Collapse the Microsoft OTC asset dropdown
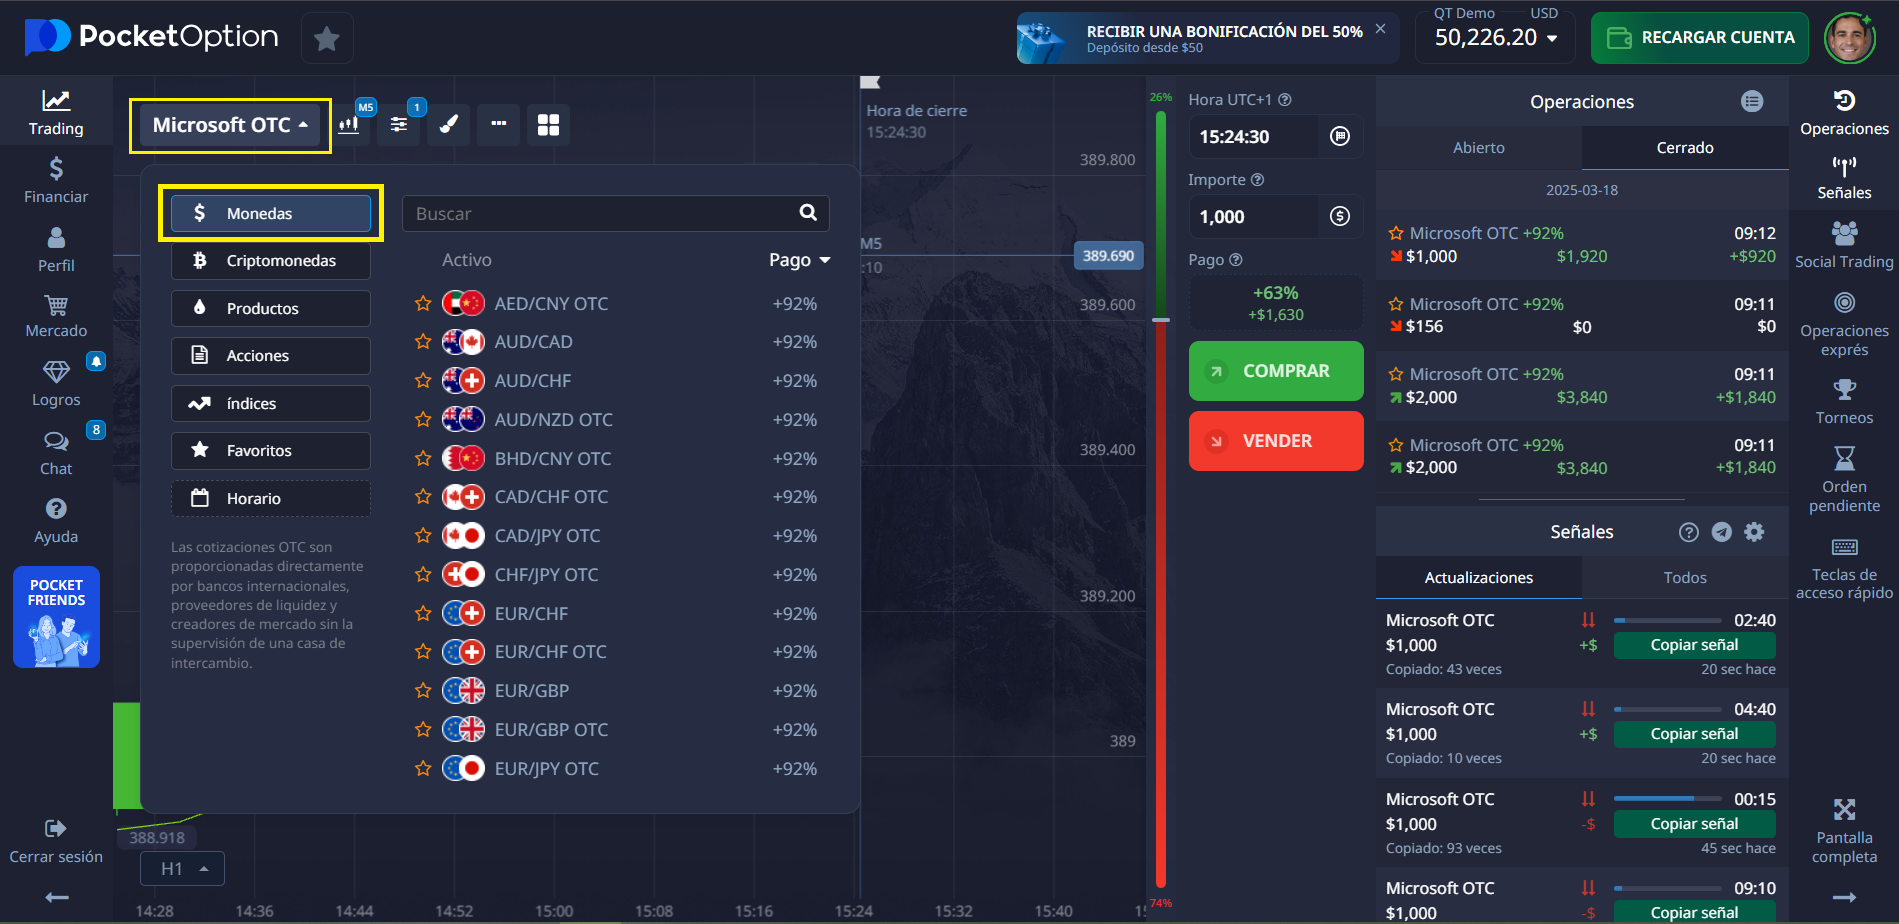This screenshot has height=924, width=1899. pyautogui.click(x=230, y=125)
